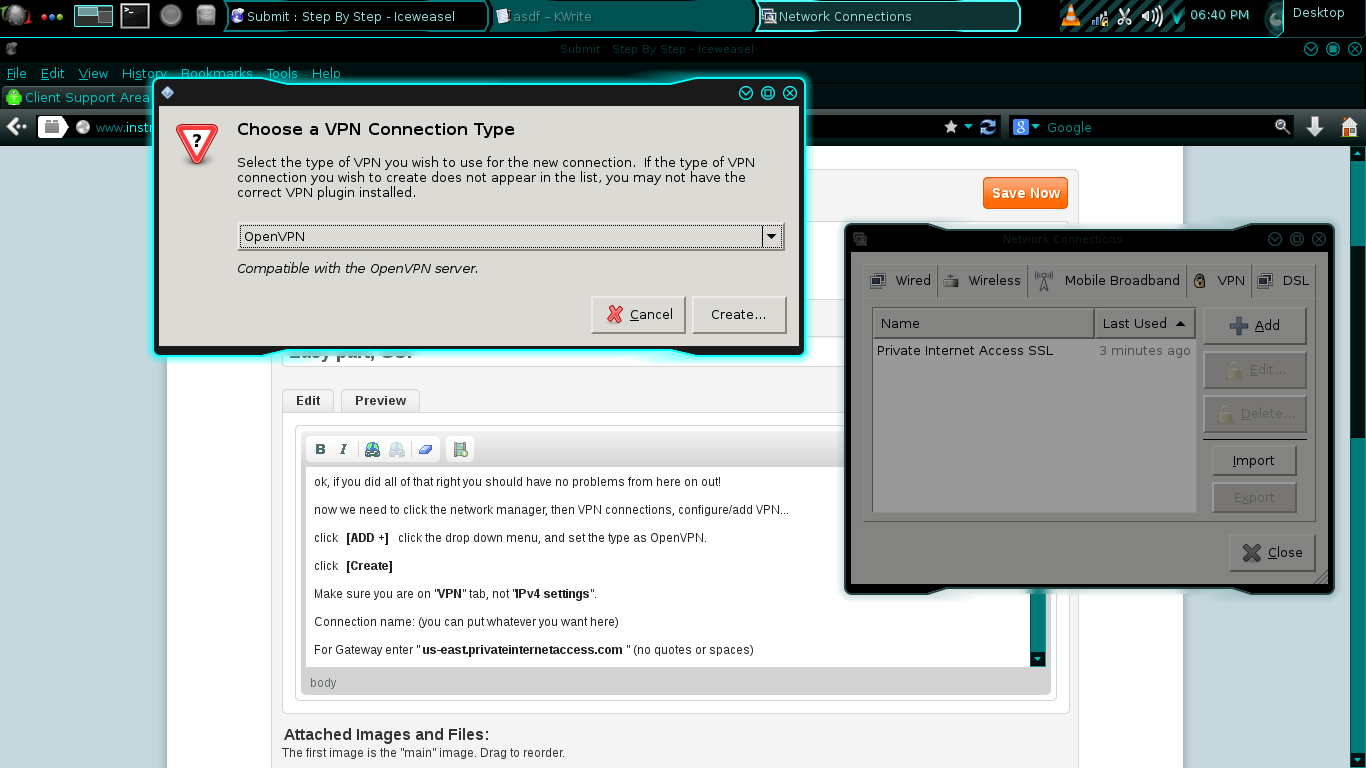Click the editor scrollbar down arrow
This screenshot has width=1366, height=768.
click(1037, 658)
